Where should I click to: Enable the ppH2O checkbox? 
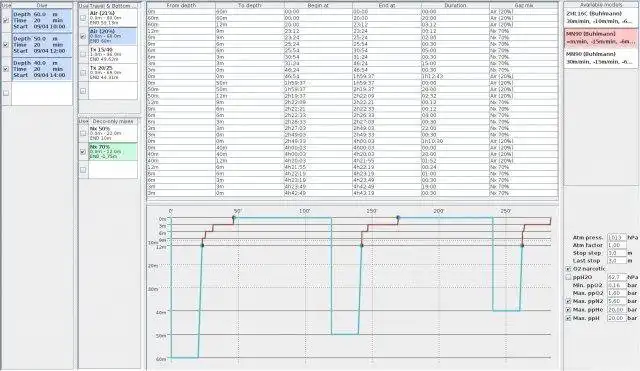(x=568, y=277)
